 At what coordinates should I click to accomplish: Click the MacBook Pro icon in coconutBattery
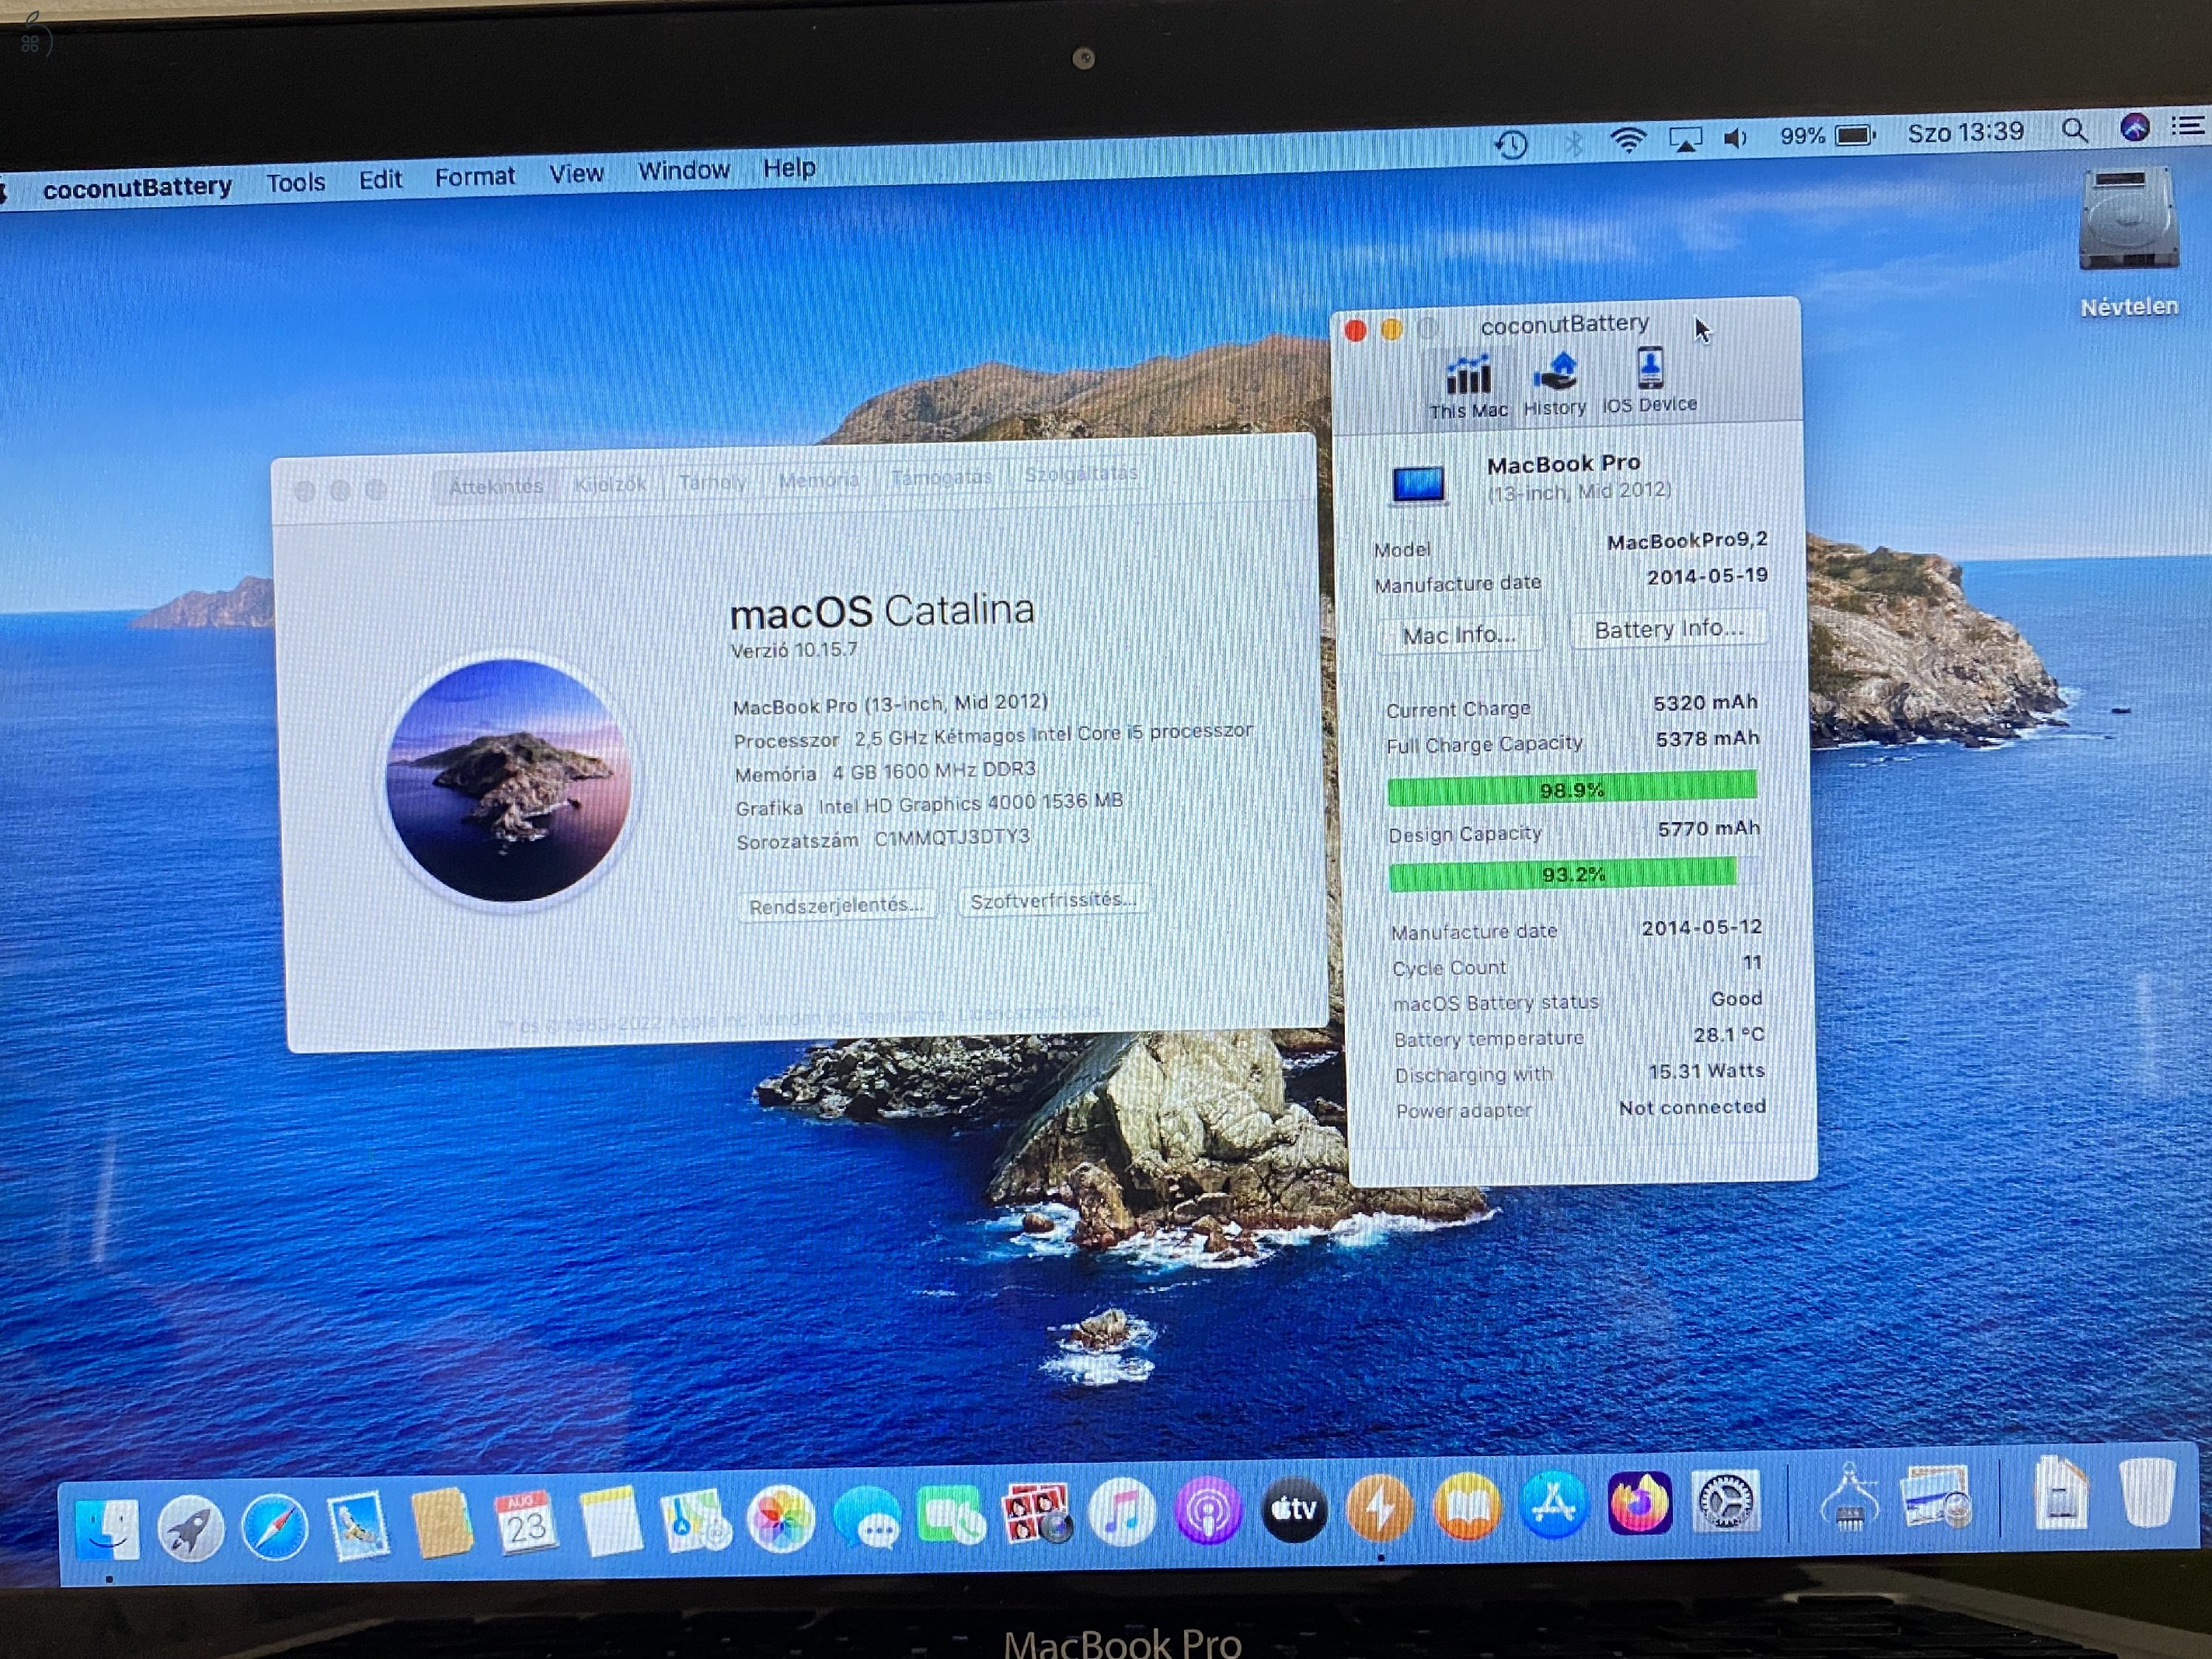click(1418, 485)
